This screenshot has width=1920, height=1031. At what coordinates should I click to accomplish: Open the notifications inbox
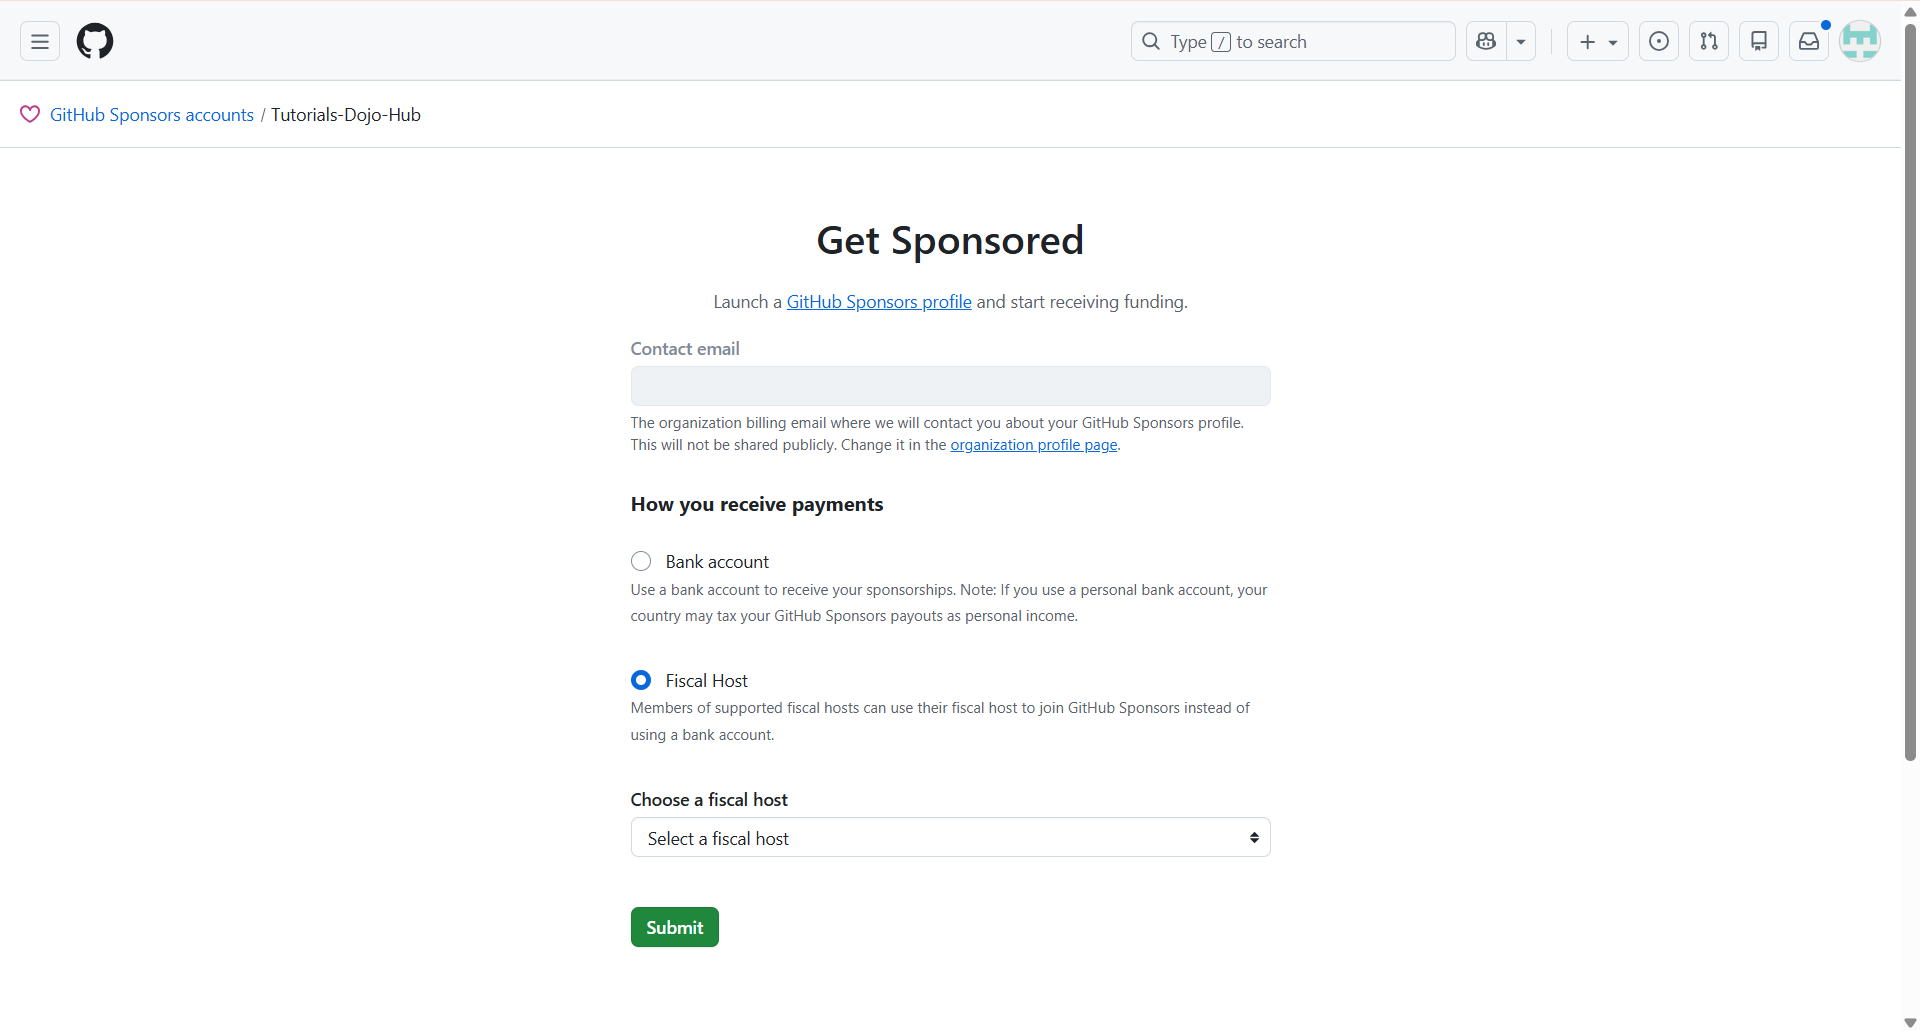(1809, 41)
